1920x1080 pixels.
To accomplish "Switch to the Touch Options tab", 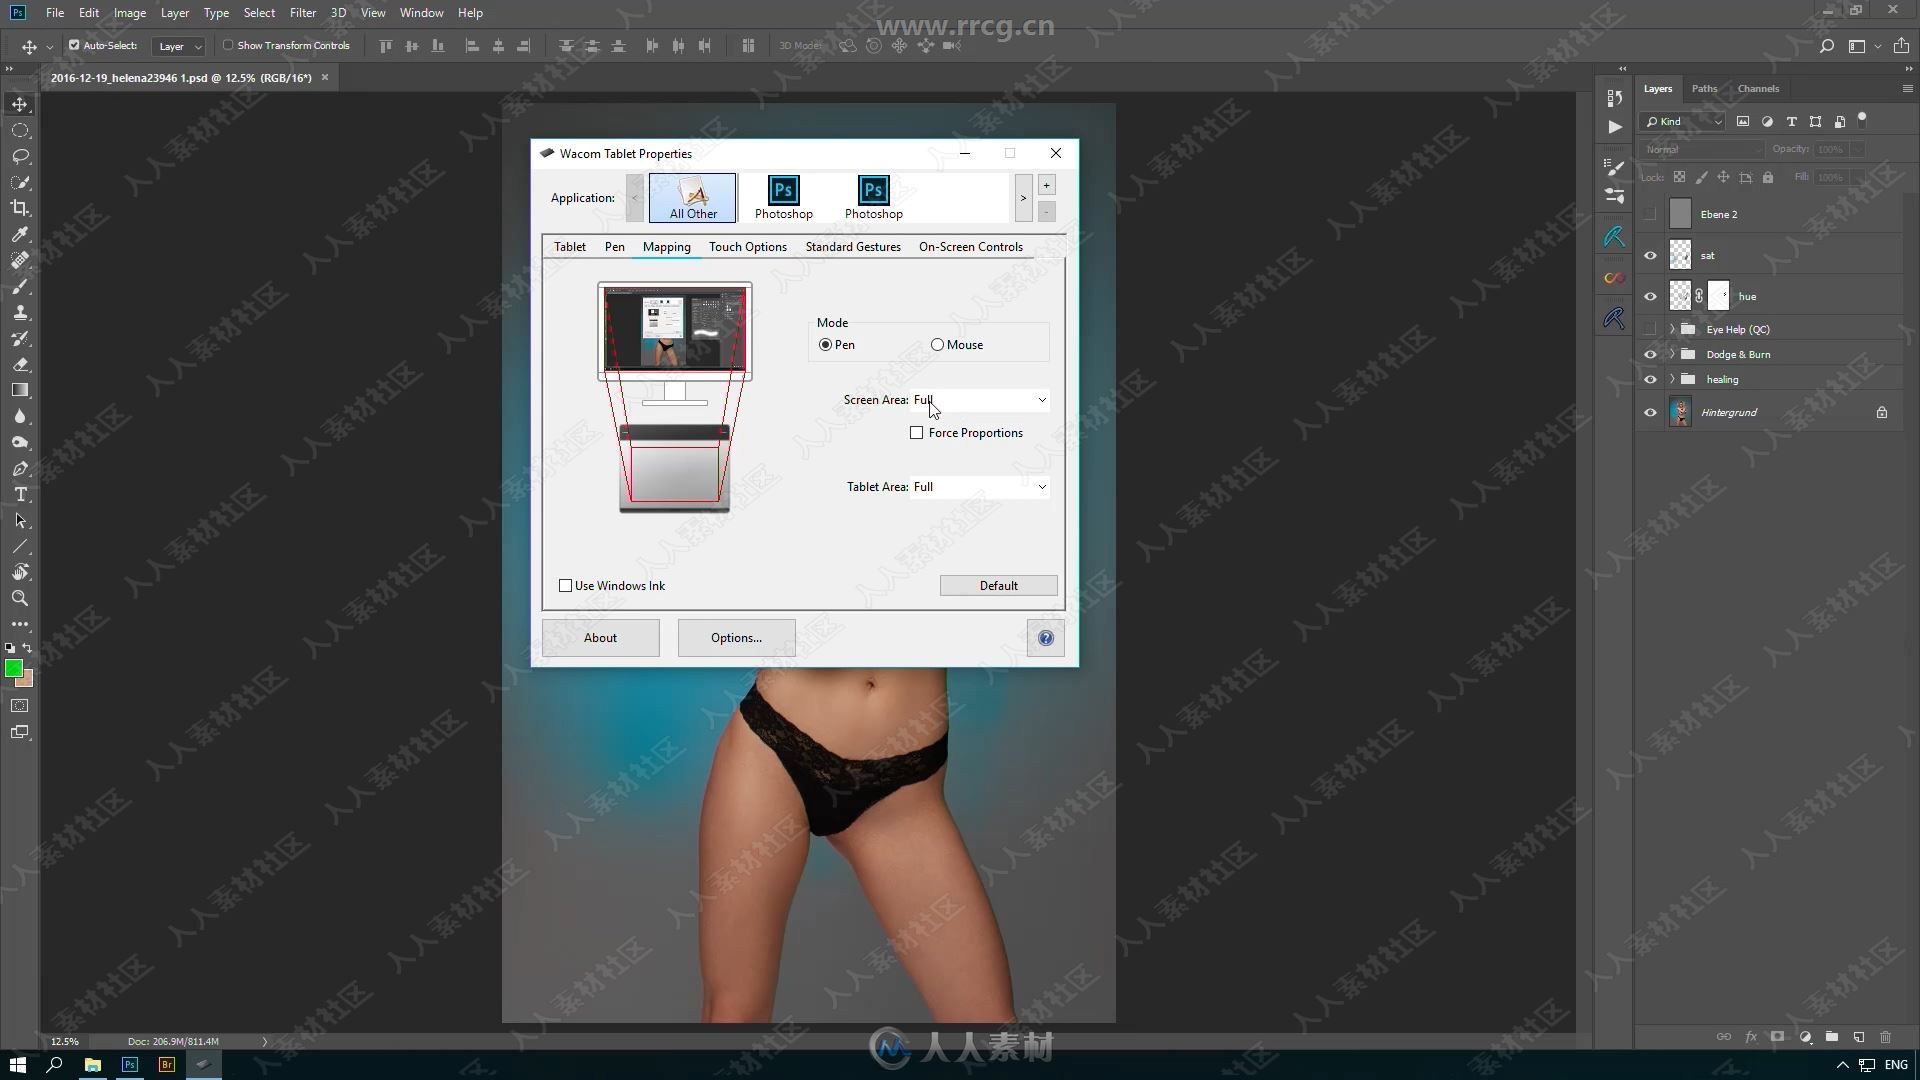I will point(746,247).
